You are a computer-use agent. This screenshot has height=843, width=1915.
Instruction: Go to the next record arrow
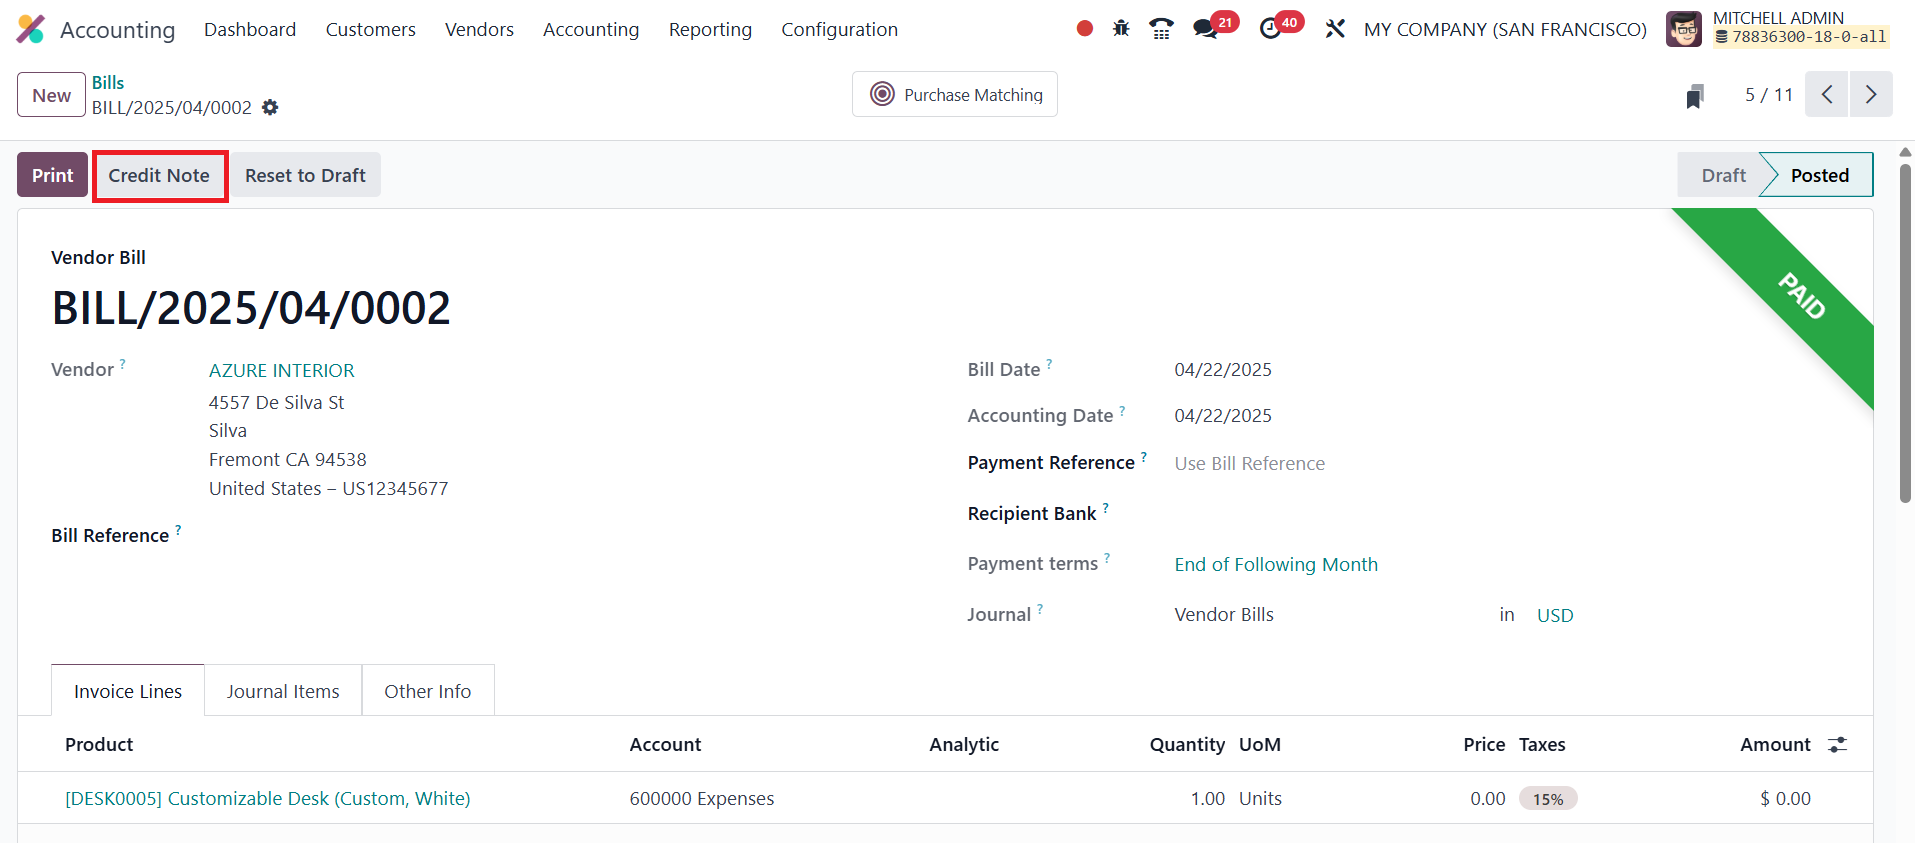[x=1870, y=95]
